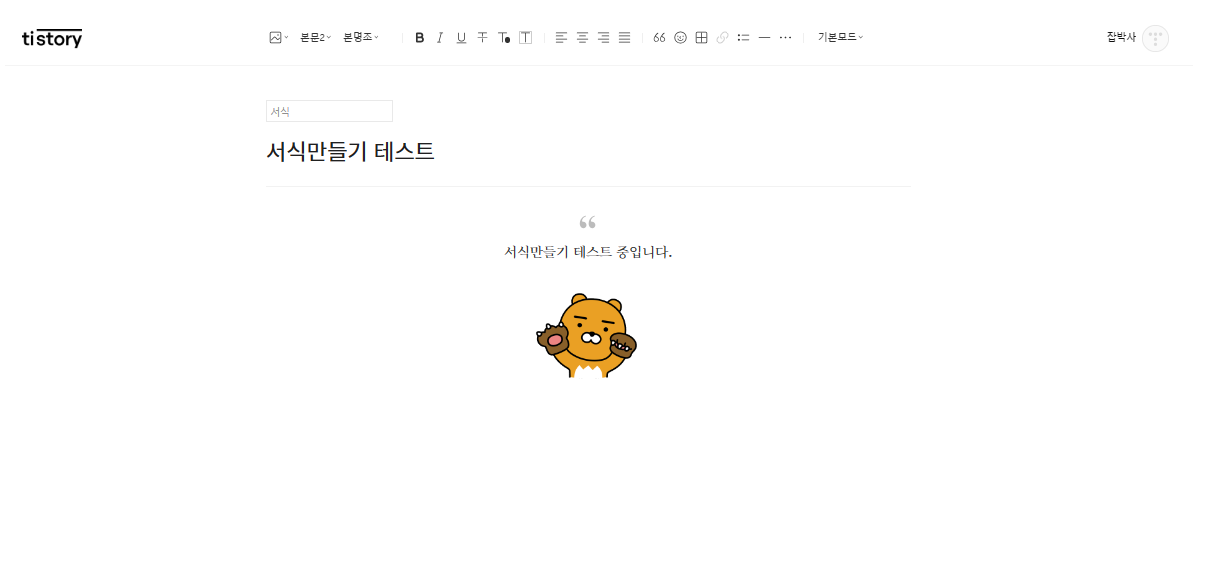This screenshot has height=574, width=1207.
Task: Insert a blockquote with the quote icon
Action: coord(659,38)
